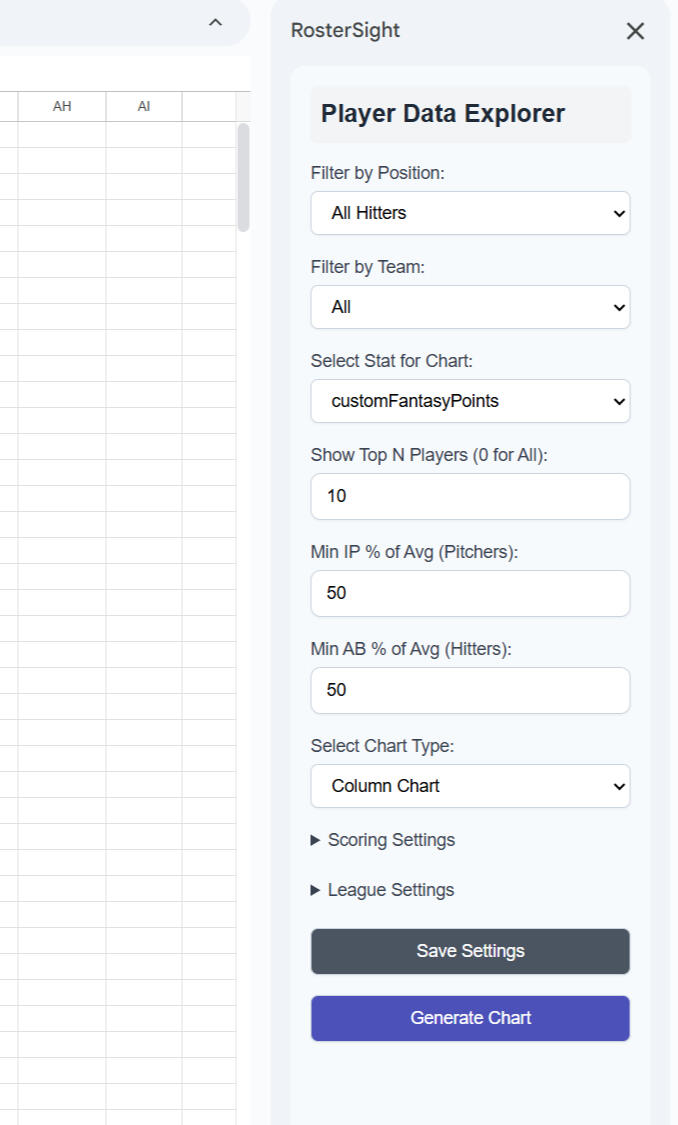The width and height of the screenshot is (678, 1125).
Task: Click the Save Settings button
Action: point(470,951)
